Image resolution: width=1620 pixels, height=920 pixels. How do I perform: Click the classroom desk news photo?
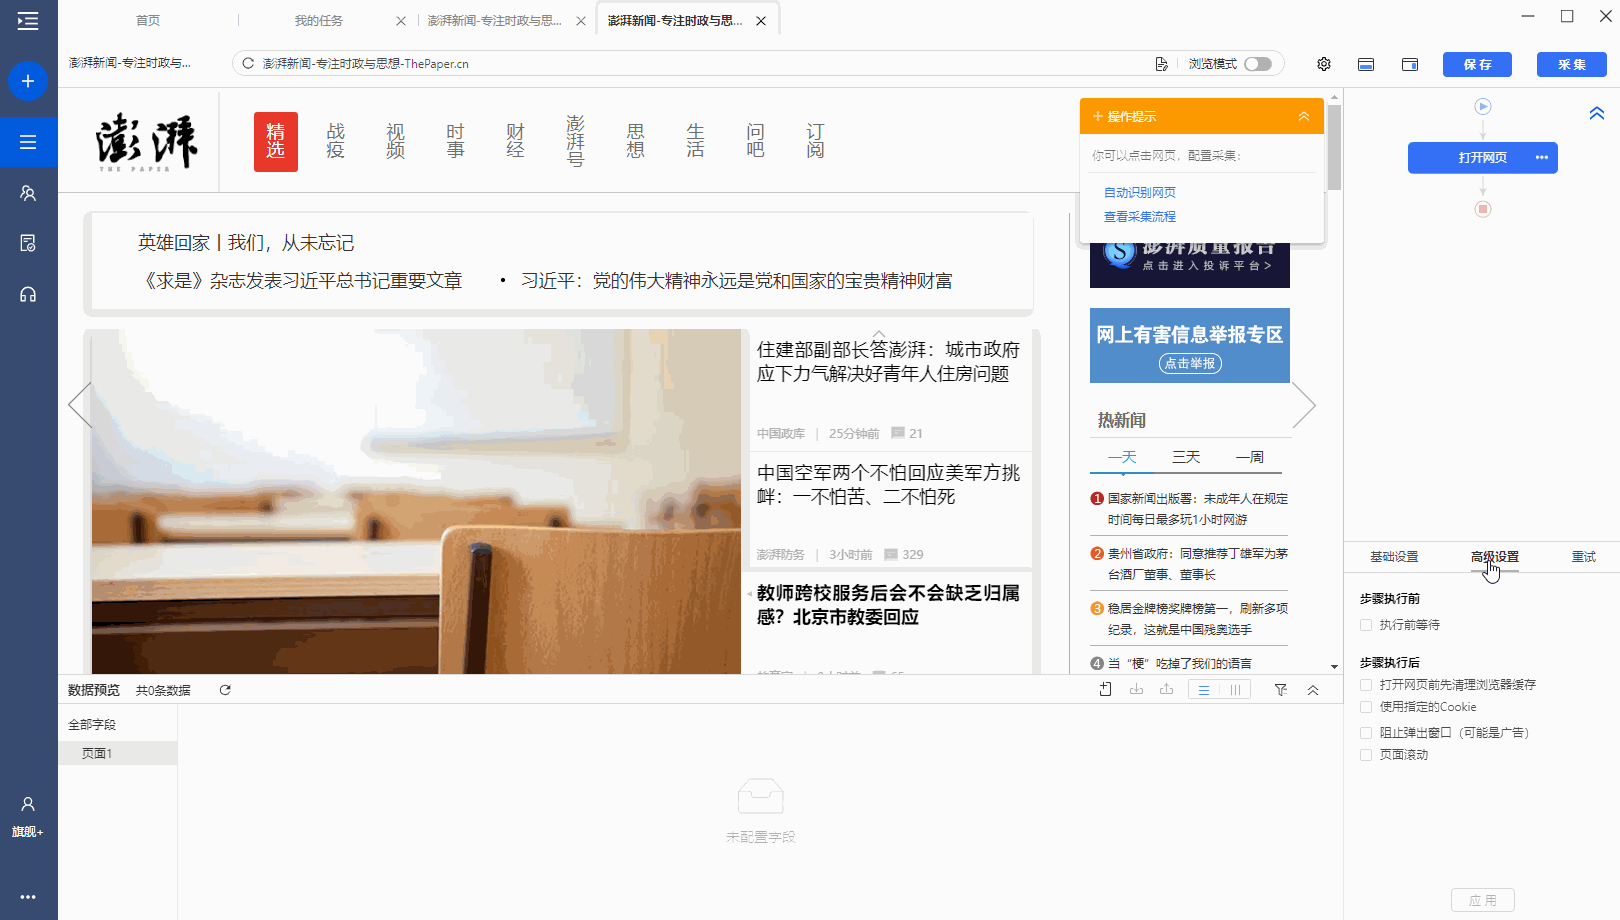coord(416,501)
